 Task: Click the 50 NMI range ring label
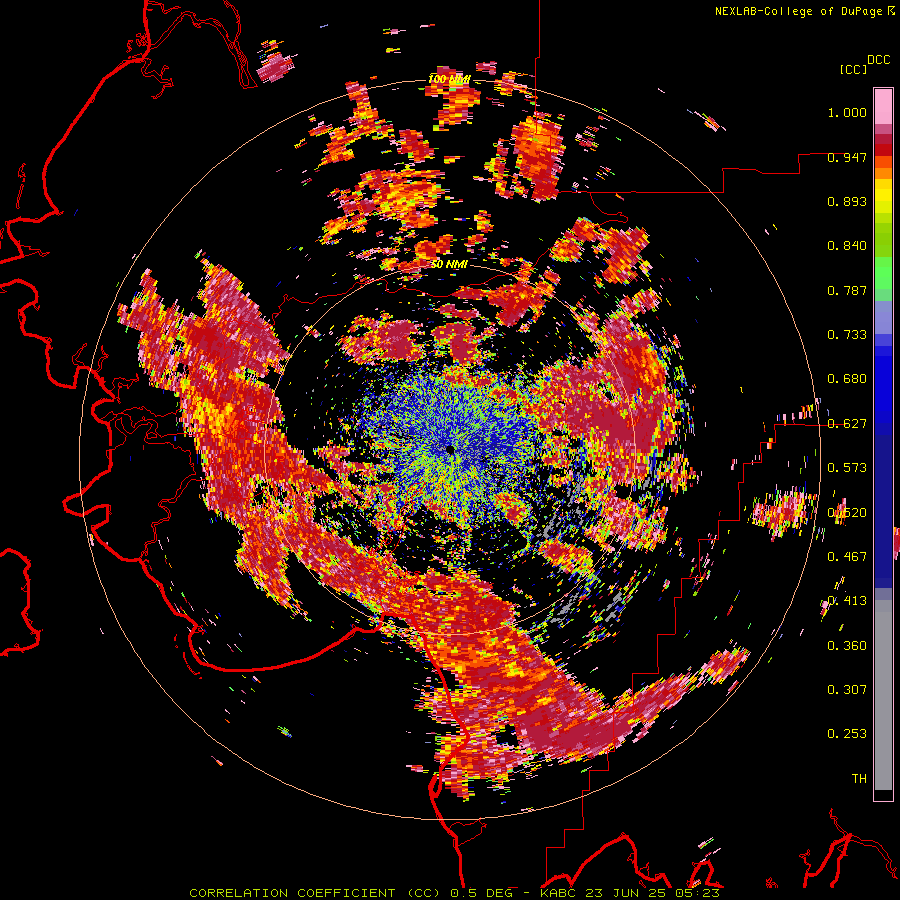pos(449,265)
